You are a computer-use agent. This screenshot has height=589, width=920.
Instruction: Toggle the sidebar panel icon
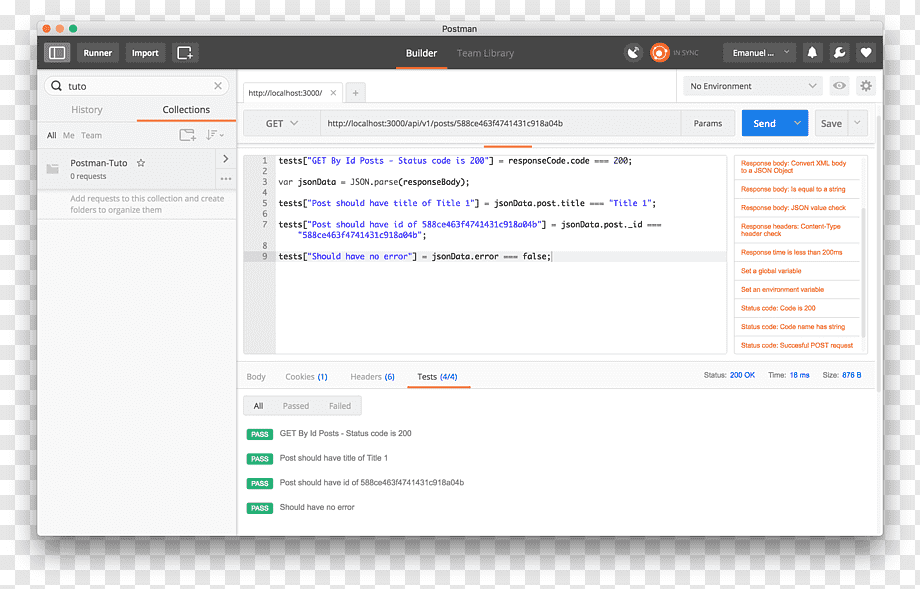click(x=57, y=53)
